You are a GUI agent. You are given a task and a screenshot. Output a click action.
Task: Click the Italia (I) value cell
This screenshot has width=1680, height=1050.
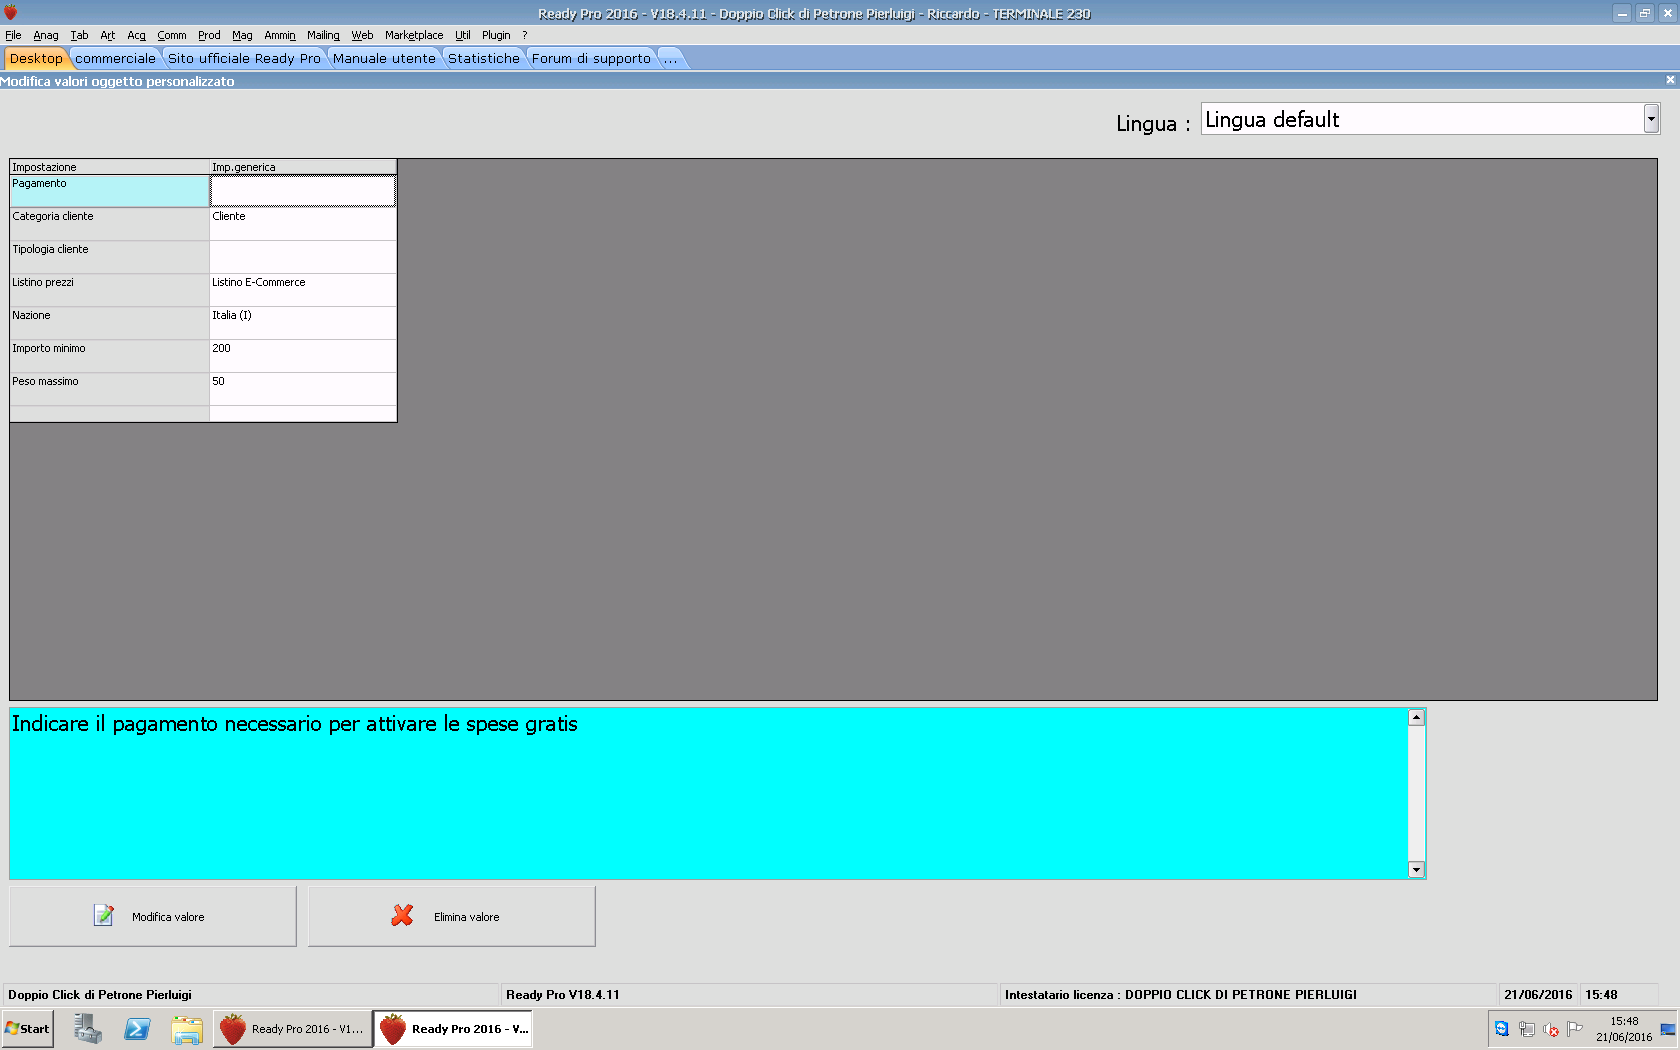(303, 323)
